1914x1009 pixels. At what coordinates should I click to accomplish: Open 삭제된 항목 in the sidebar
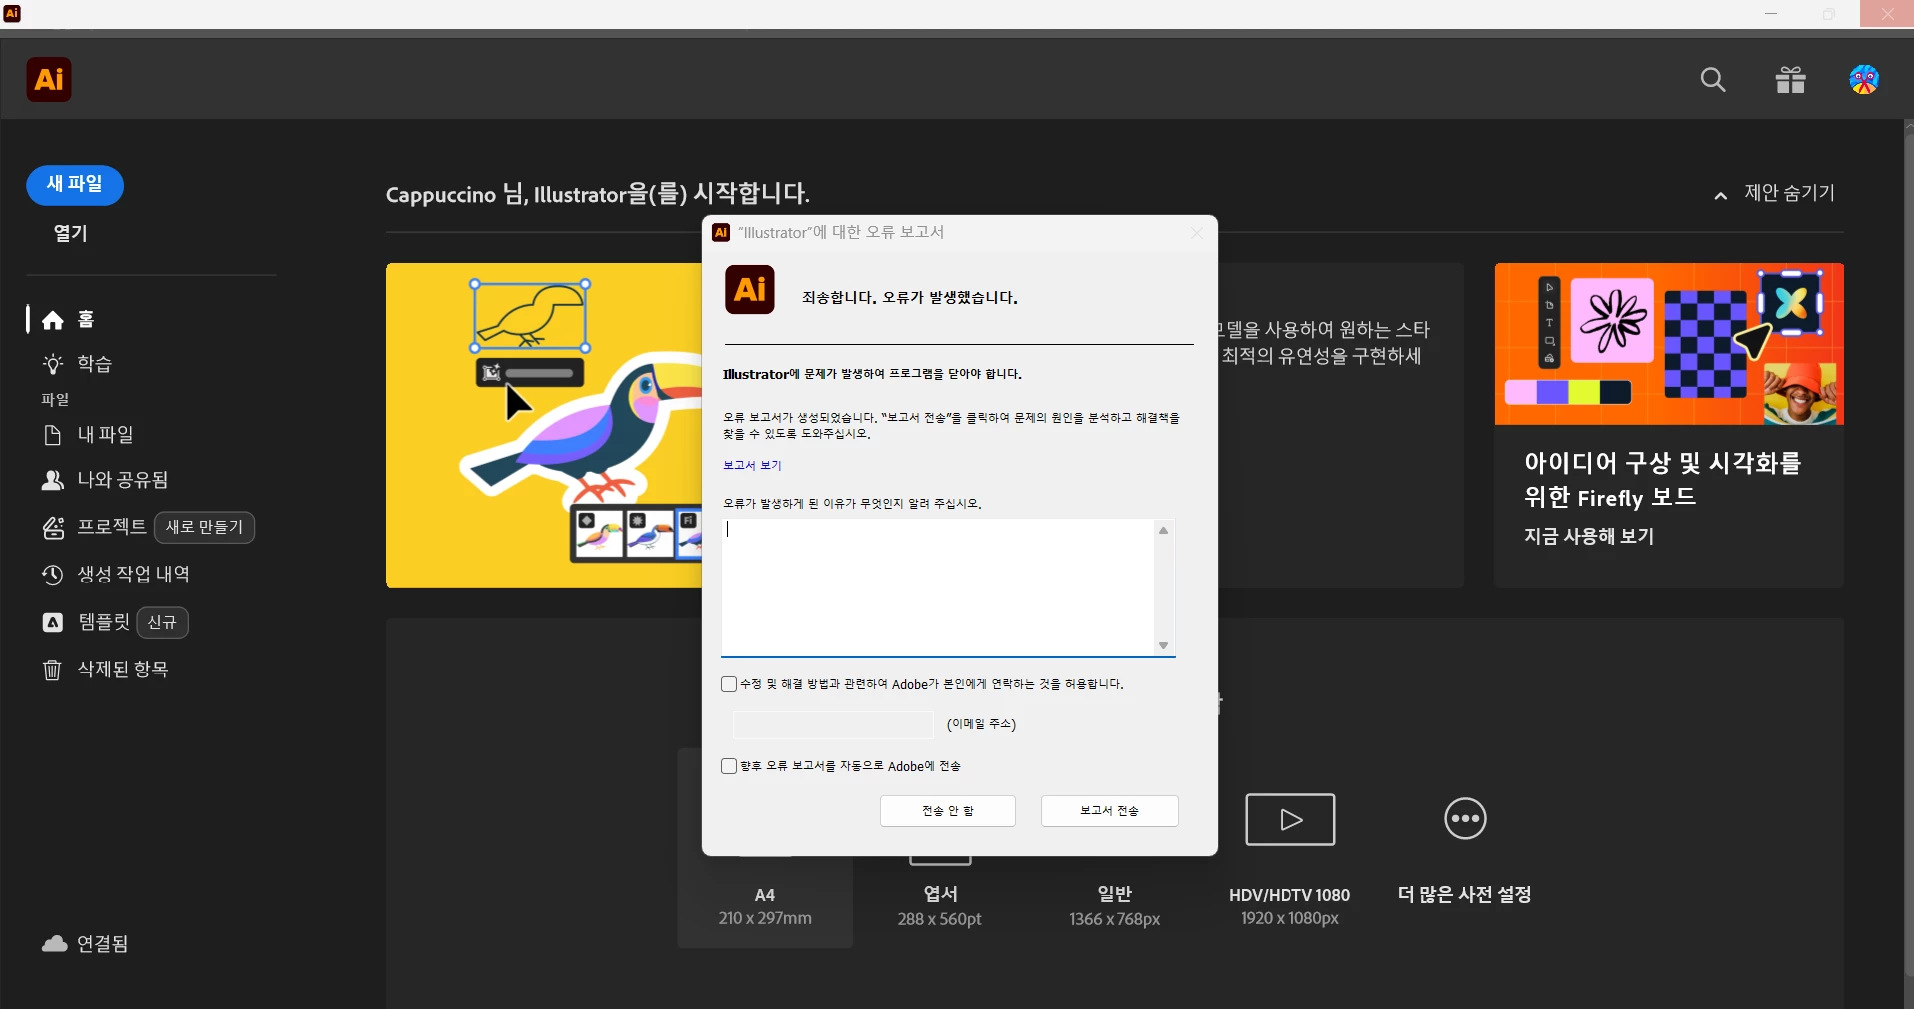coord(123,669)
